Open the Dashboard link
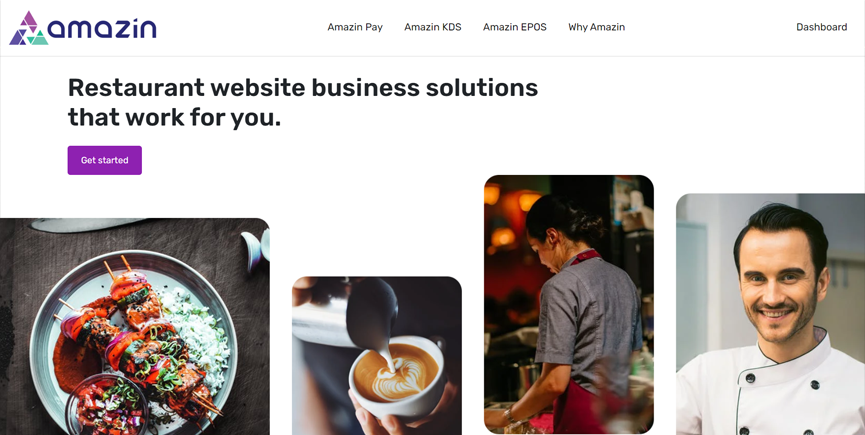Viewport: 865px width, 435px height. [x=821, y=27]
